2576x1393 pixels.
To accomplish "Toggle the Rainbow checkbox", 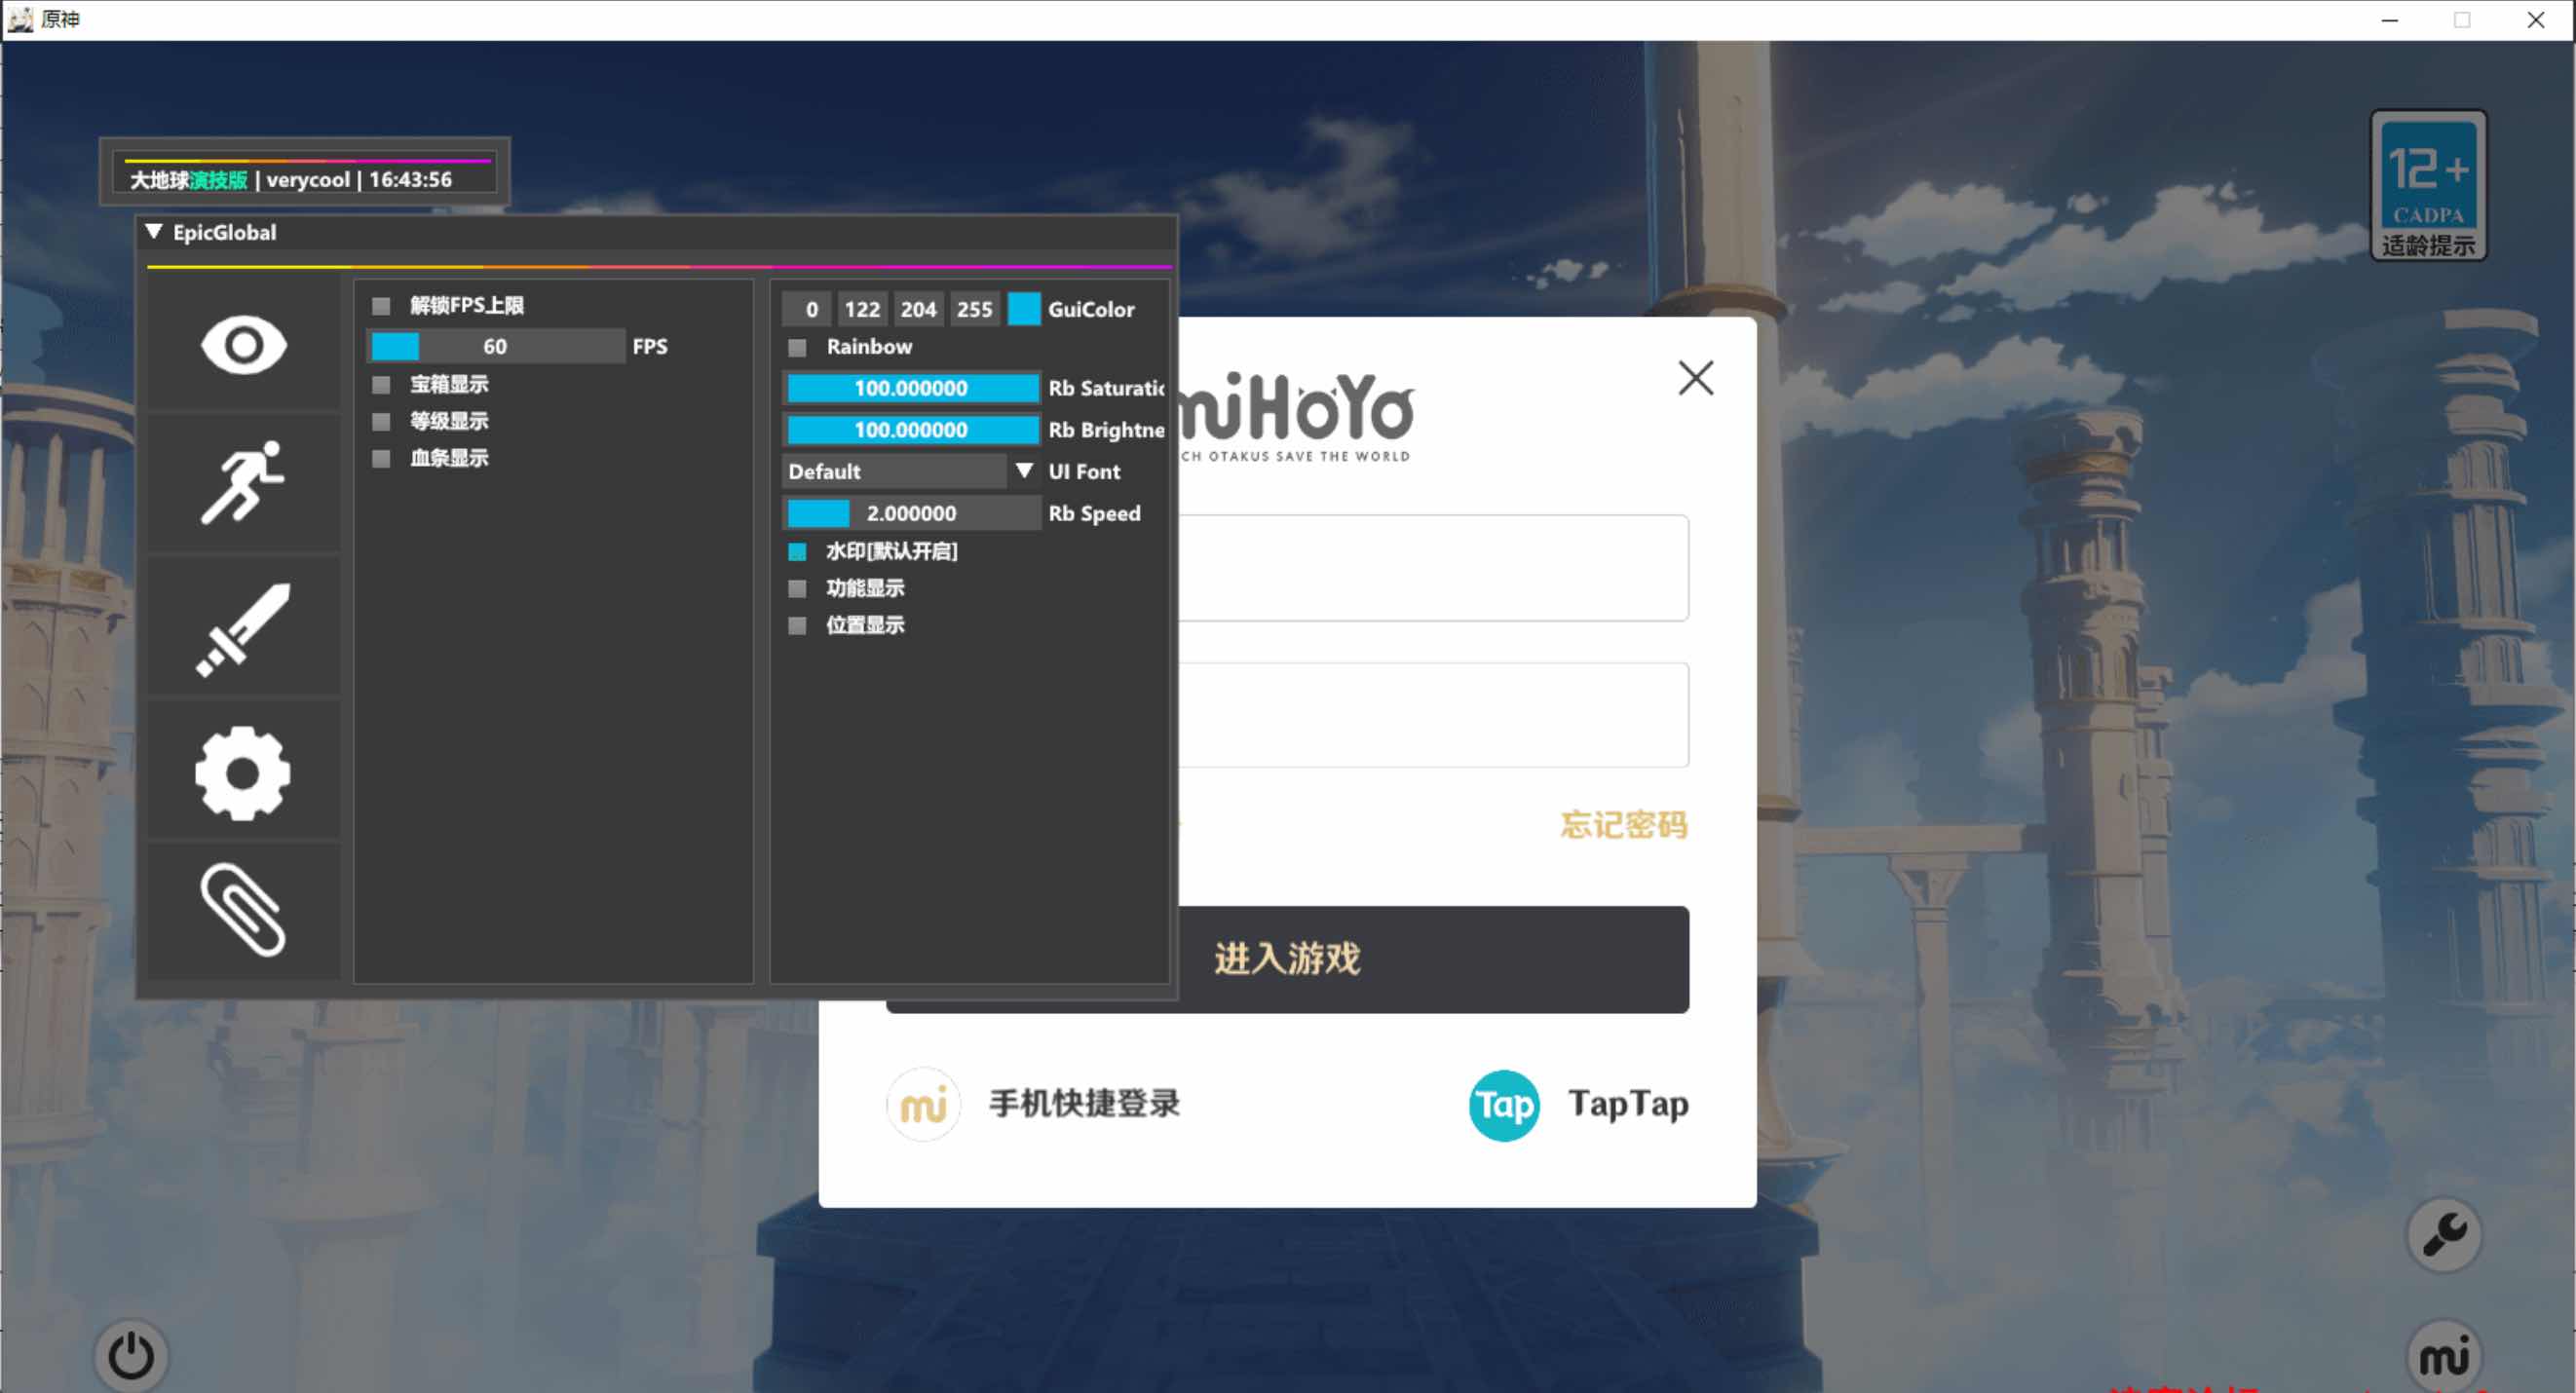I will click(x=797, y=348).
